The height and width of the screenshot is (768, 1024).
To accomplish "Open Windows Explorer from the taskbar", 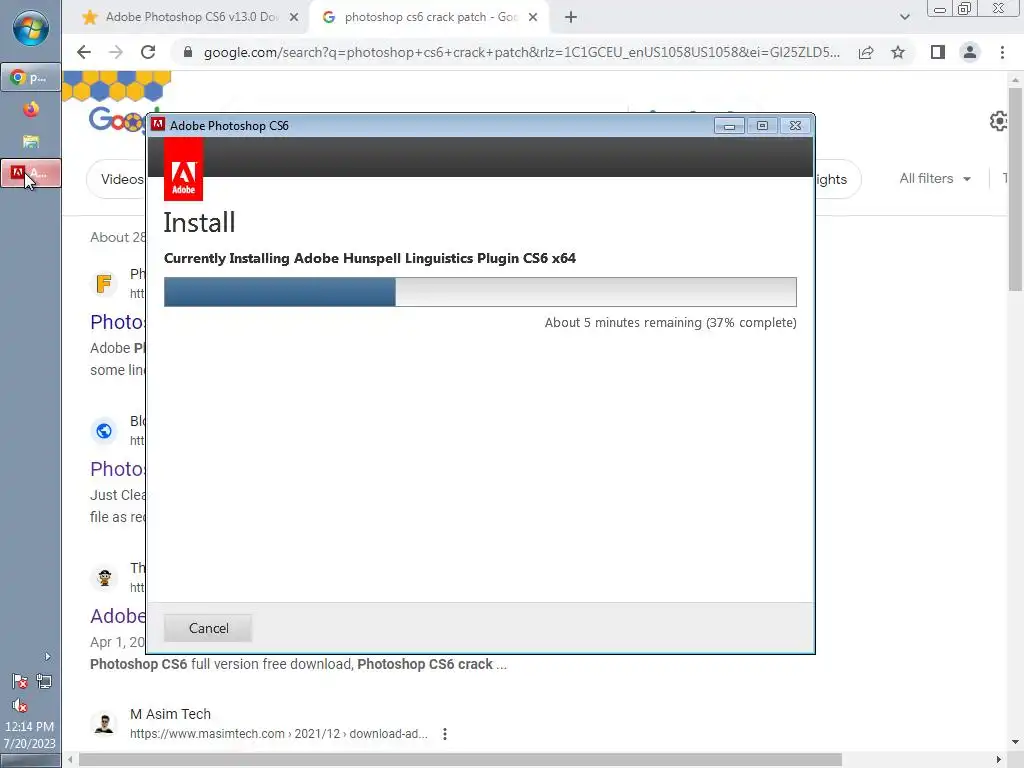I will [x=31, y=142].
